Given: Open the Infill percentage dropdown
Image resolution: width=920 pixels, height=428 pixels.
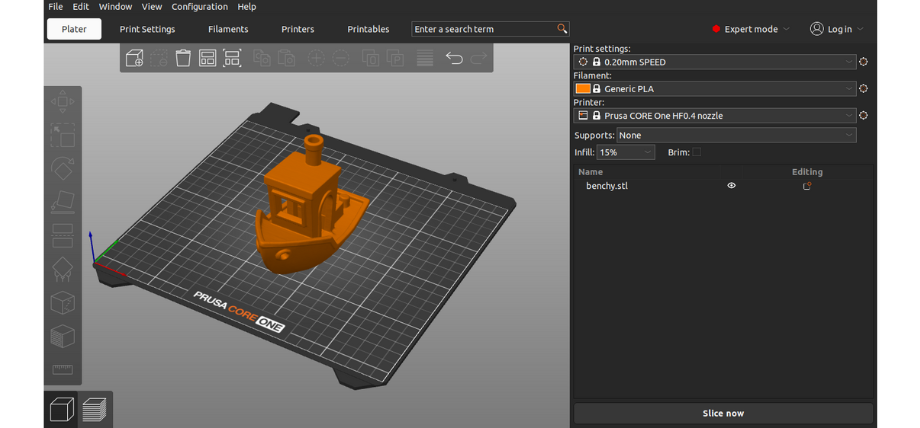Looking at the screenshot, I should click(x=625, y=152).
